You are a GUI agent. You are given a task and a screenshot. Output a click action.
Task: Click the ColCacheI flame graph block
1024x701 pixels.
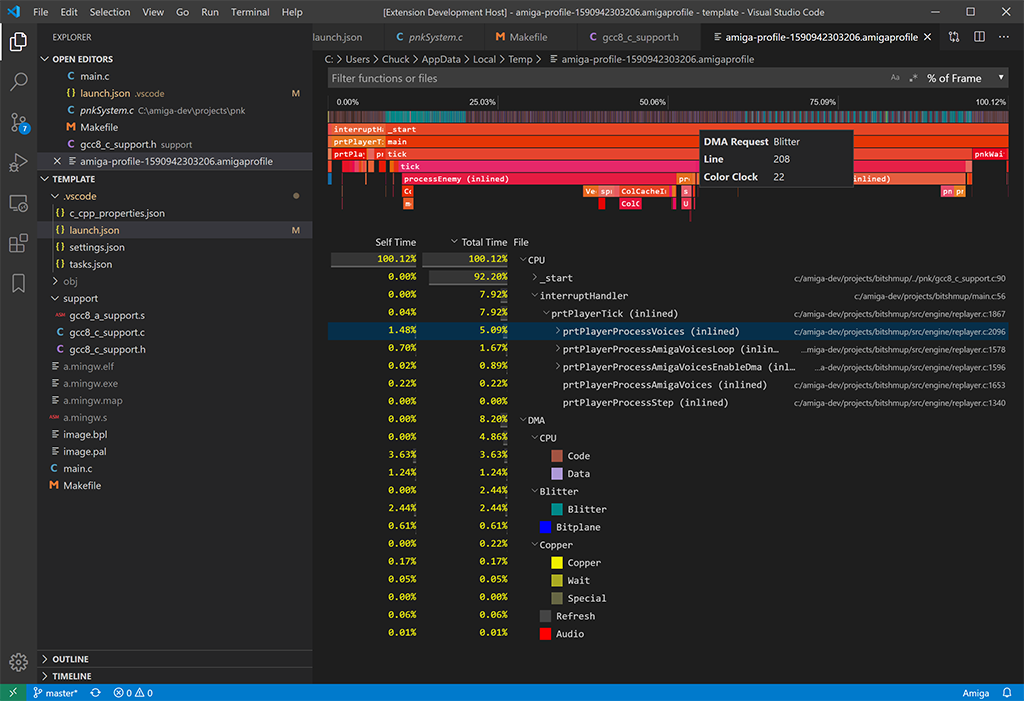(645, 191)
